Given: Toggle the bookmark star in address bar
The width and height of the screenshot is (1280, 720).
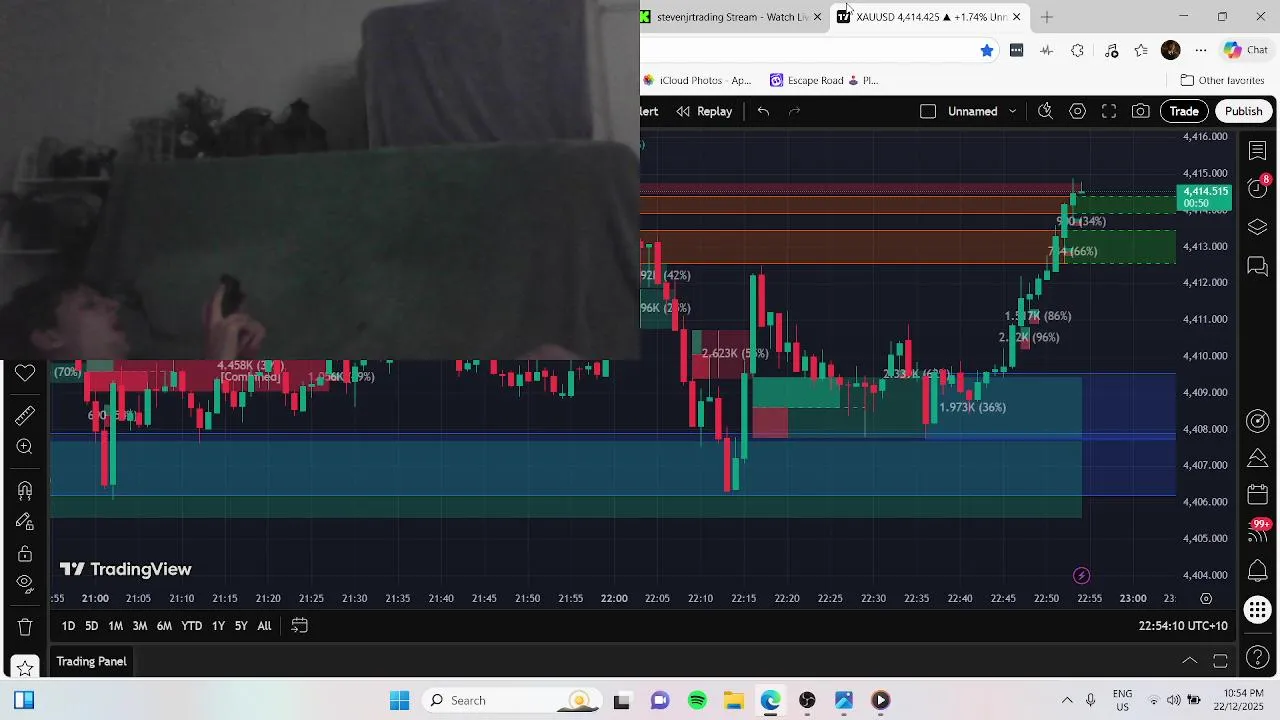Looking at the screenshot, I should pyautogui.click(x=987, y=50).
